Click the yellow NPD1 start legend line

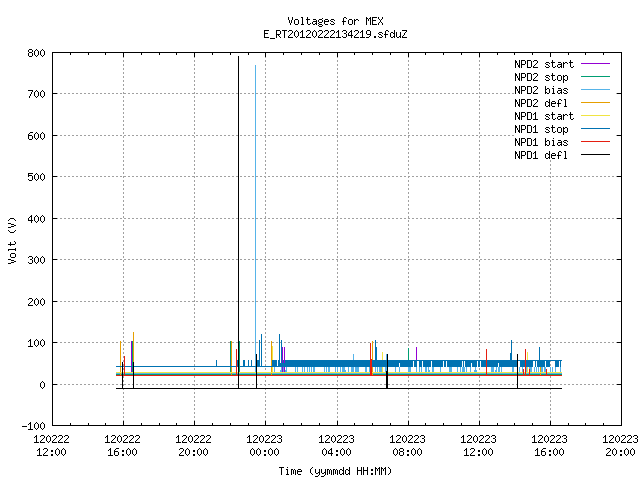[596, 116]
